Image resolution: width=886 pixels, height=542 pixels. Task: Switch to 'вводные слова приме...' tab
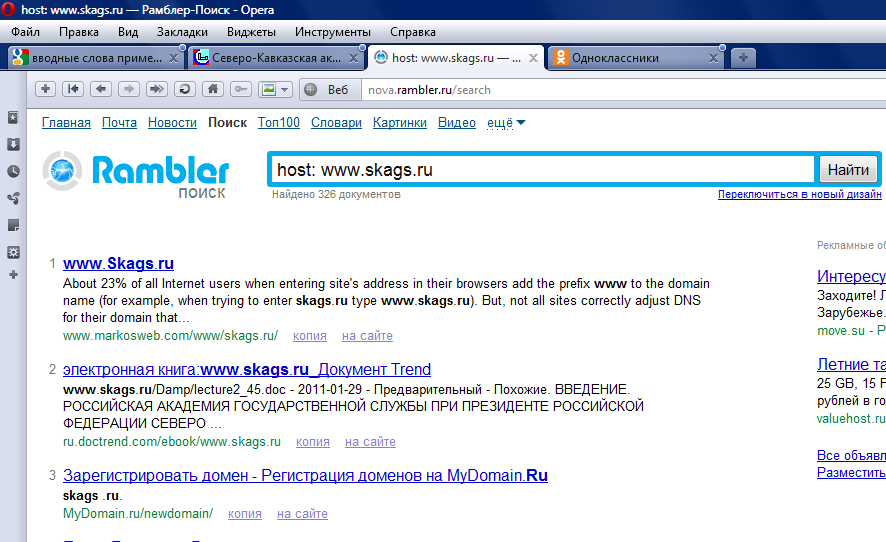97,58
